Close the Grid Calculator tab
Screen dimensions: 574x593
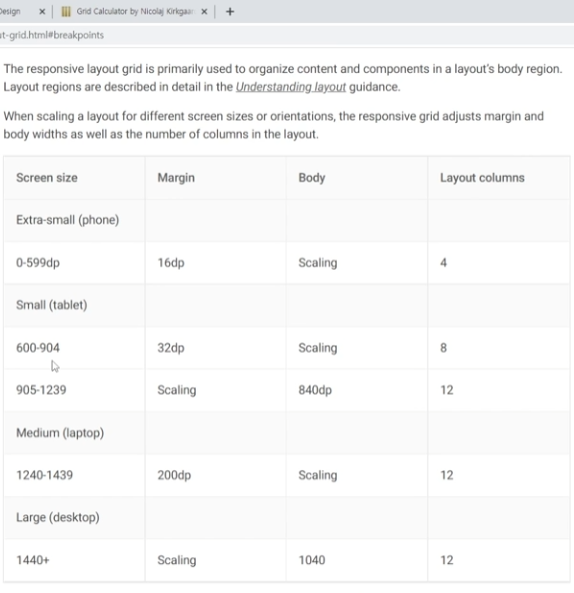[x=204, y=12]
